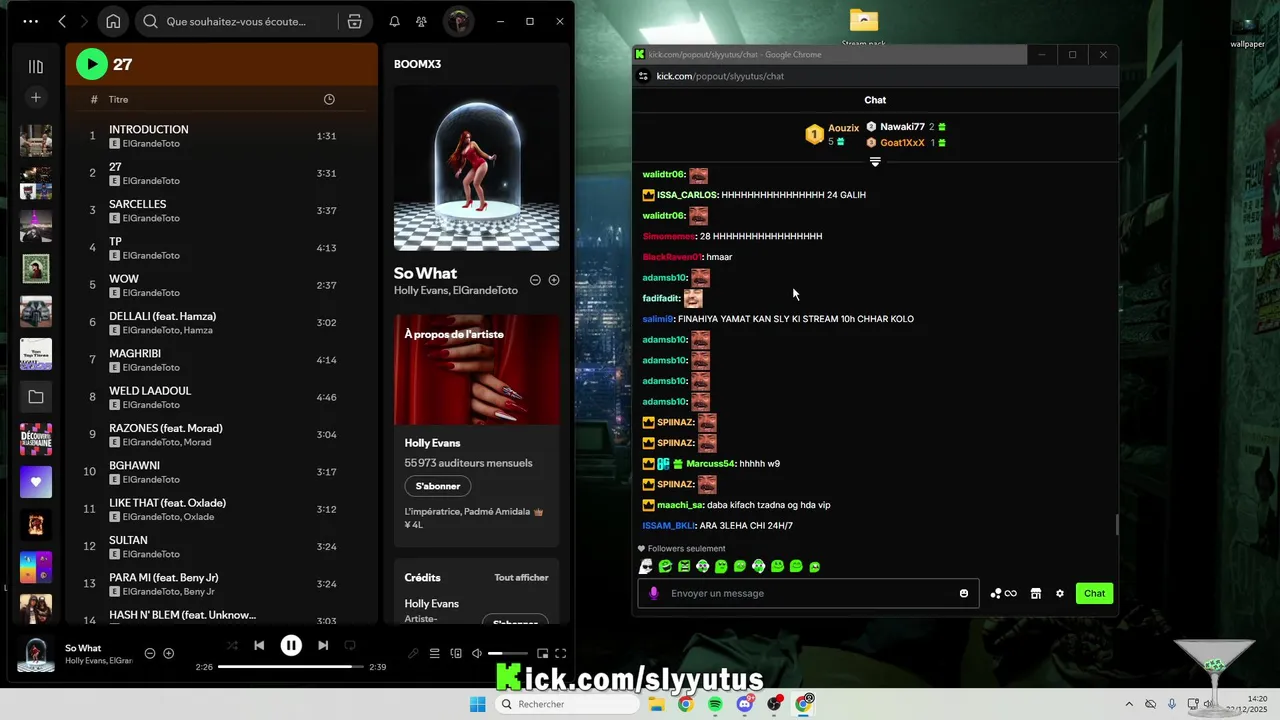Open the queue icon in player bar
The height and width of the screenshot is (720, 1280).
(434, 654)
